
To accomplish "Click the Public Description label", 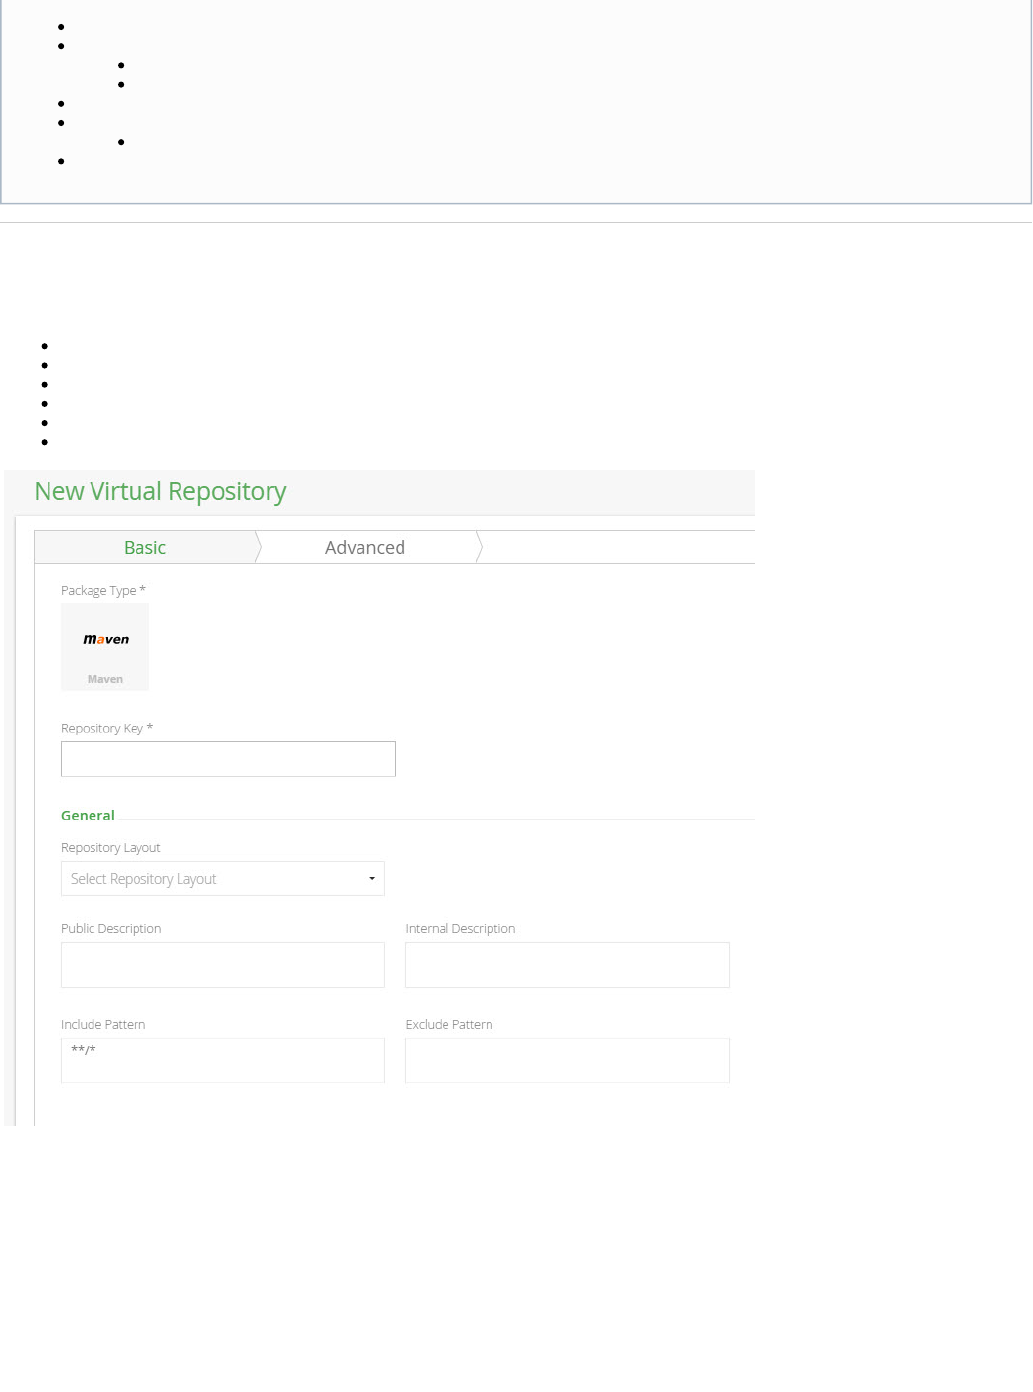I will click(x=111, y=929).
